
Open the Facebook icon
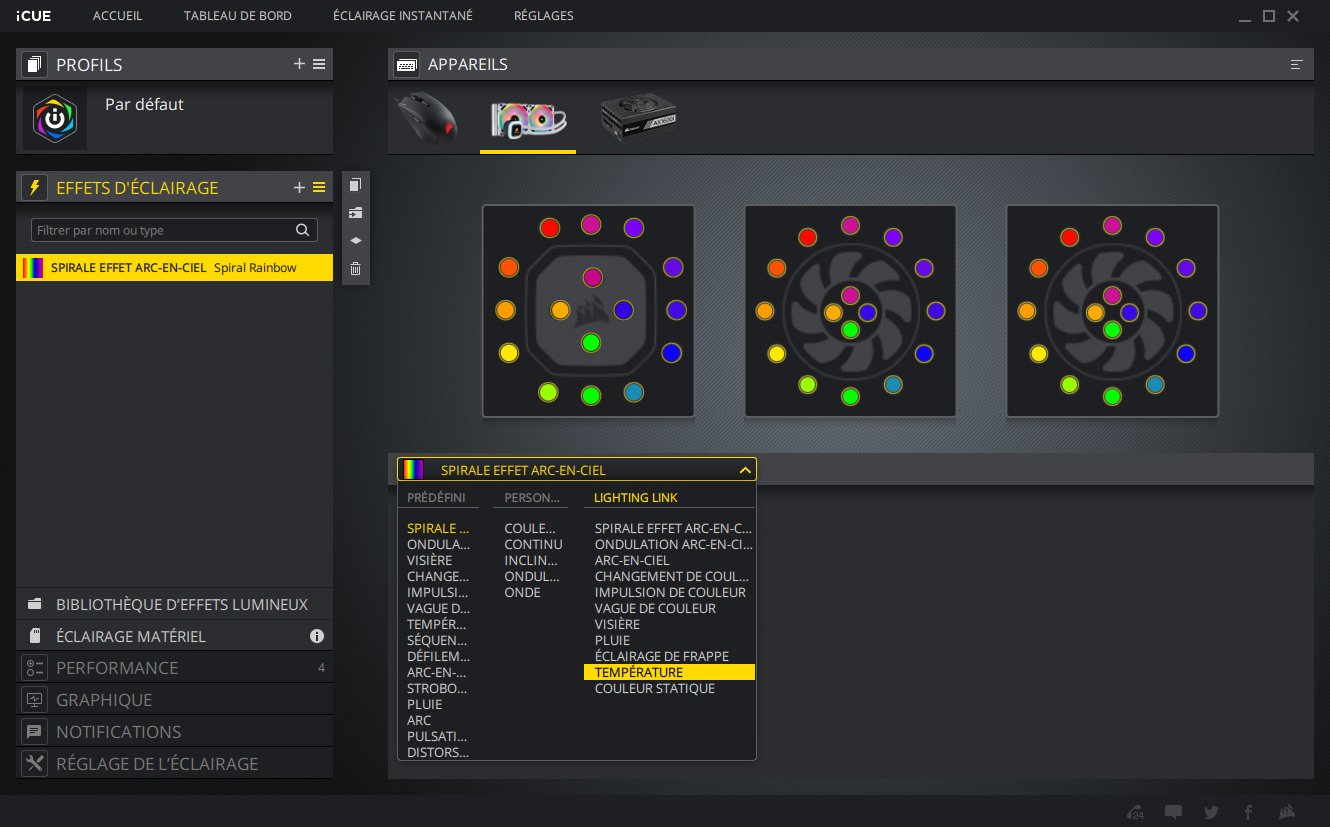[1248, 811]
